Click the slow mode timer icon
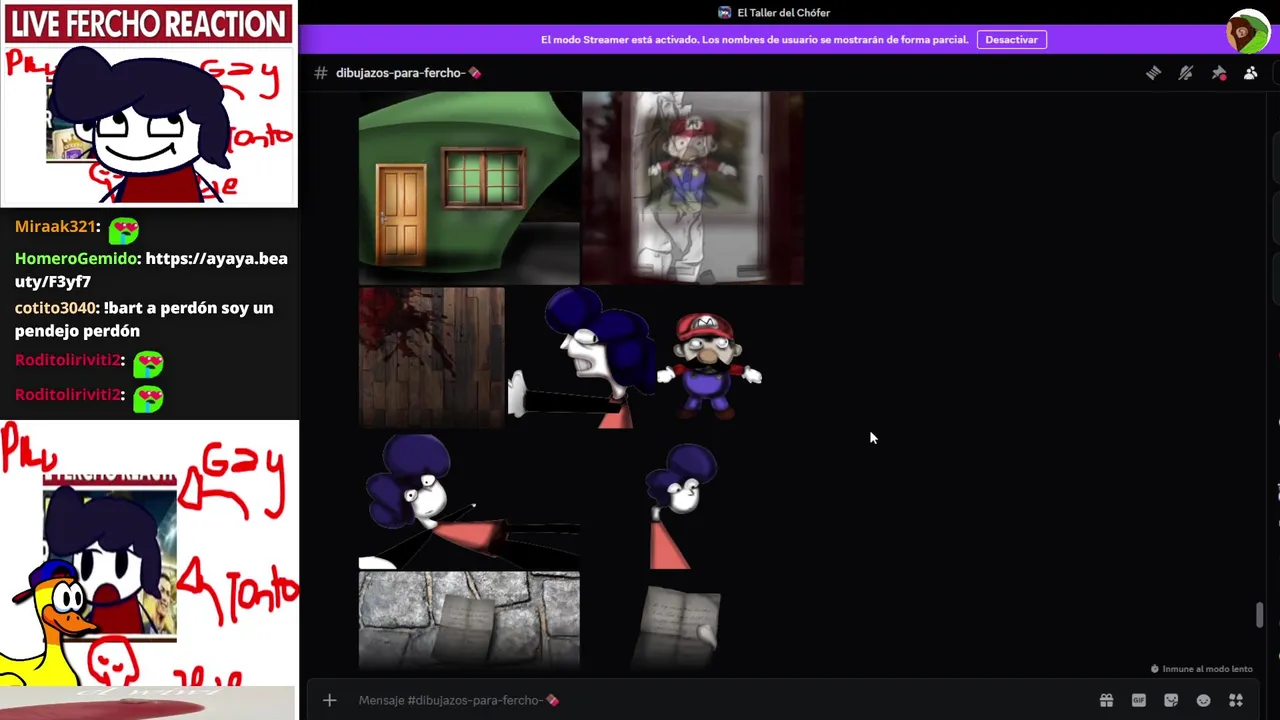 coord(1155,669)
